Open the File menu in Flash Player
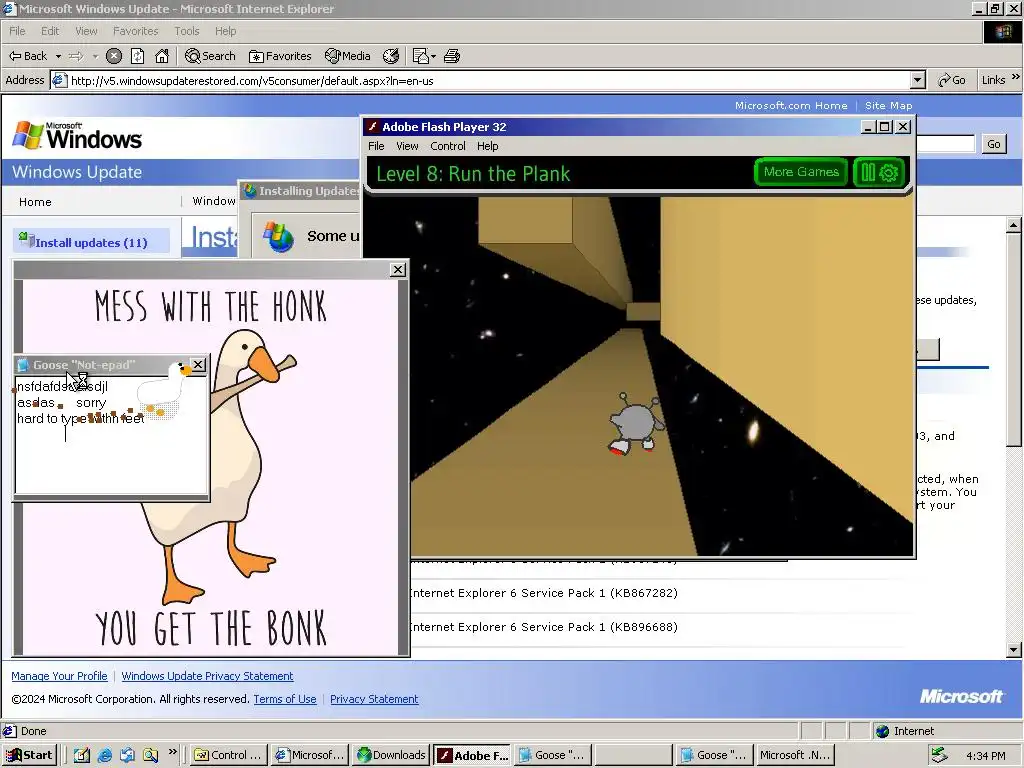The width and height of the screenshot is (1024, 768). click(x=376, y=146)
